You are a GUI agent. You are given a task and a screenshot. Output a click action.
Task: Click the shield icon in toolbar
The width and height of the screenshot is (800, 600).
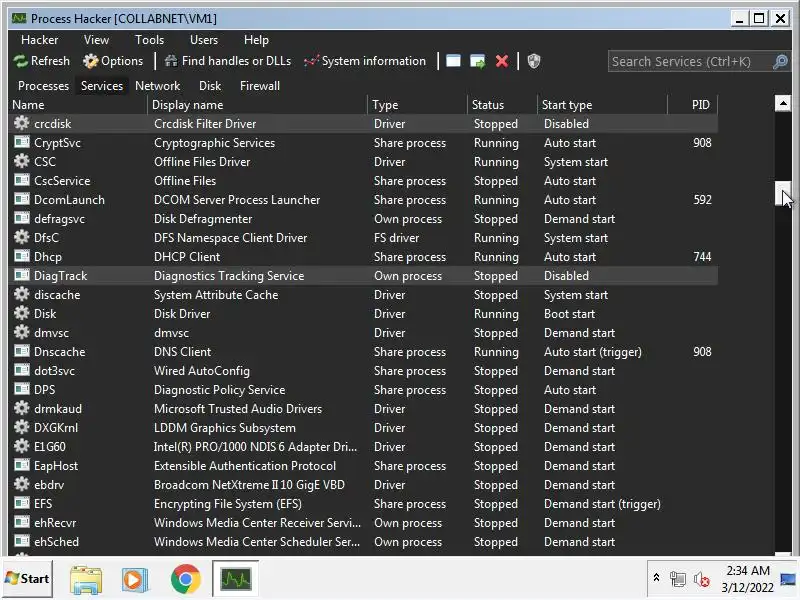coord(534,61)
